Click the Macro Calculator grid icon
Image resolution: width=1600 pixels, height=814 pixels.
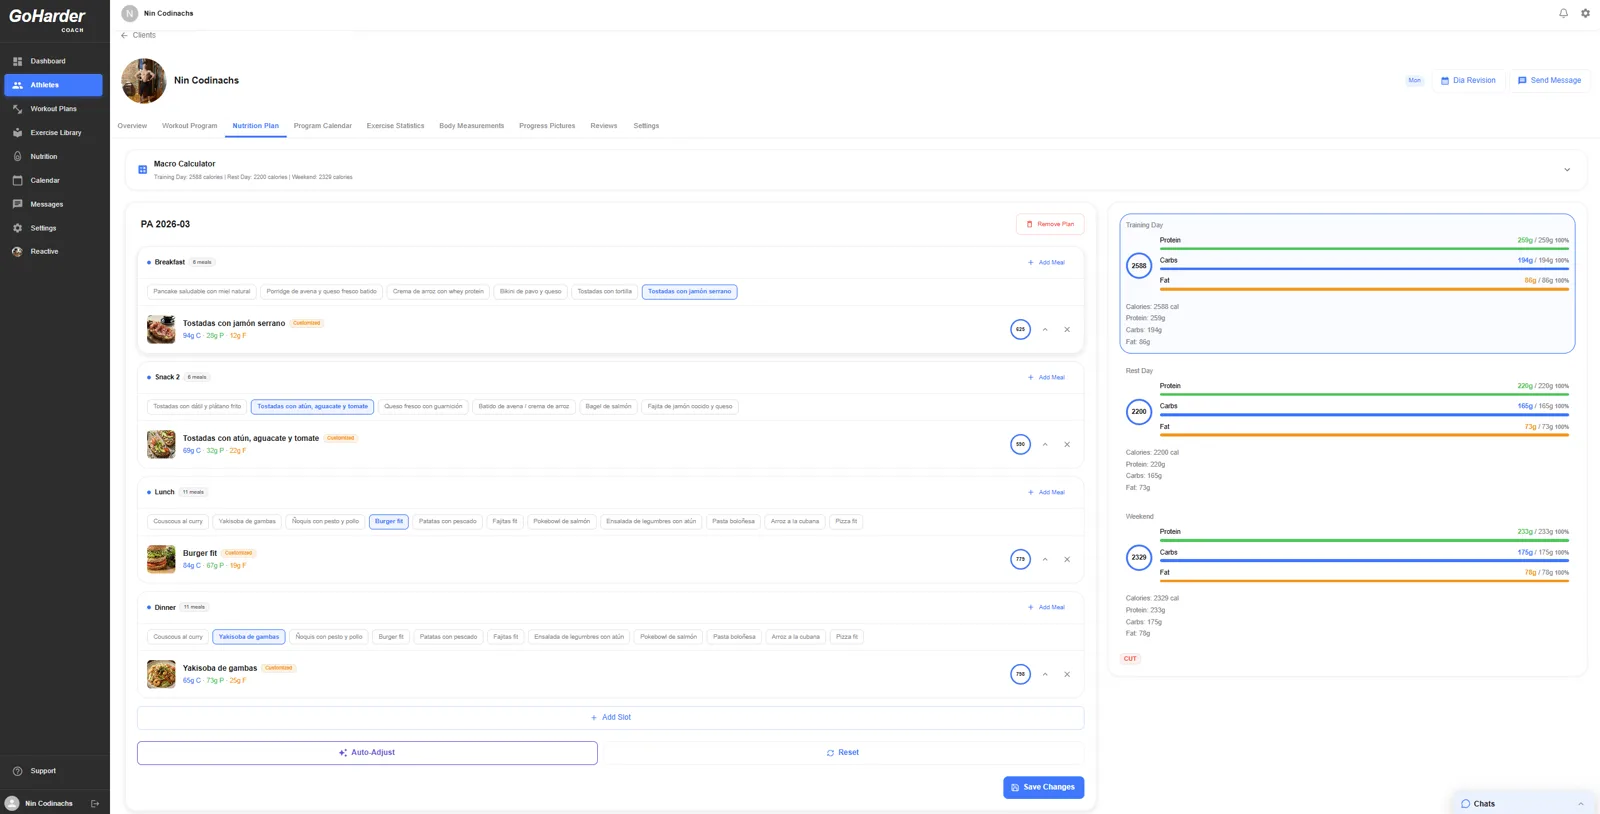tap(142, 170)
